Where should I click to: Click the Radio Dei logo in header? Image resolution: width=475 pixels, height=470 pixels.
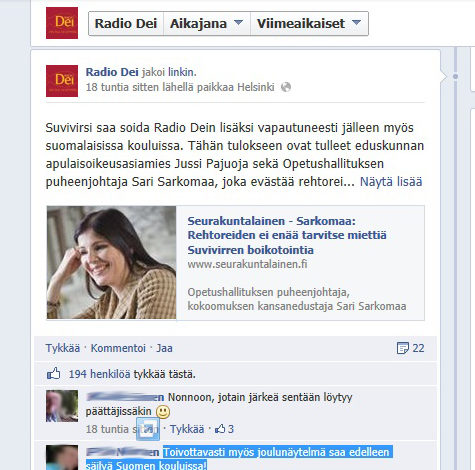click(62, 23)
